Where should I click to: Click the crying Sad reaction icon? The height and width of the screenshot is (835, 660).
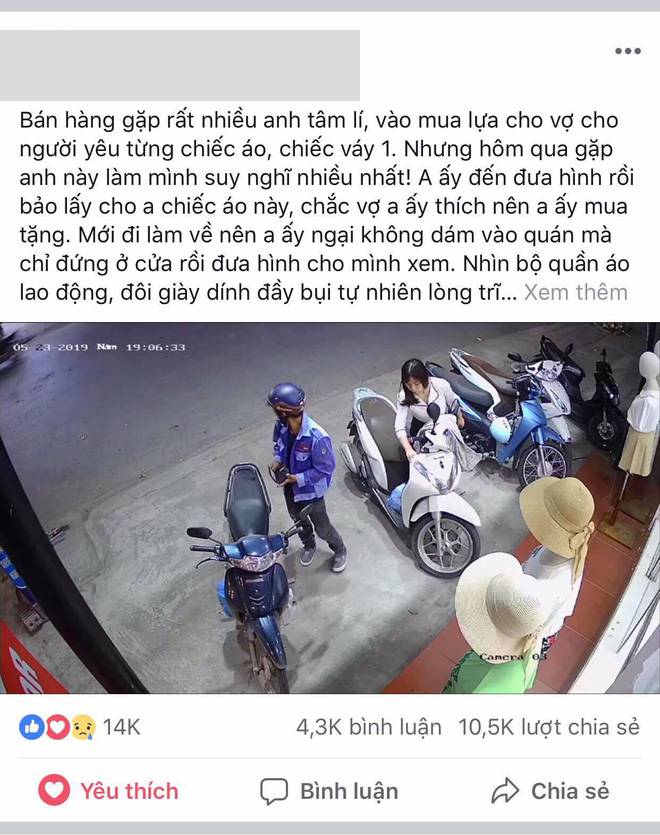[x=84, y=727]
